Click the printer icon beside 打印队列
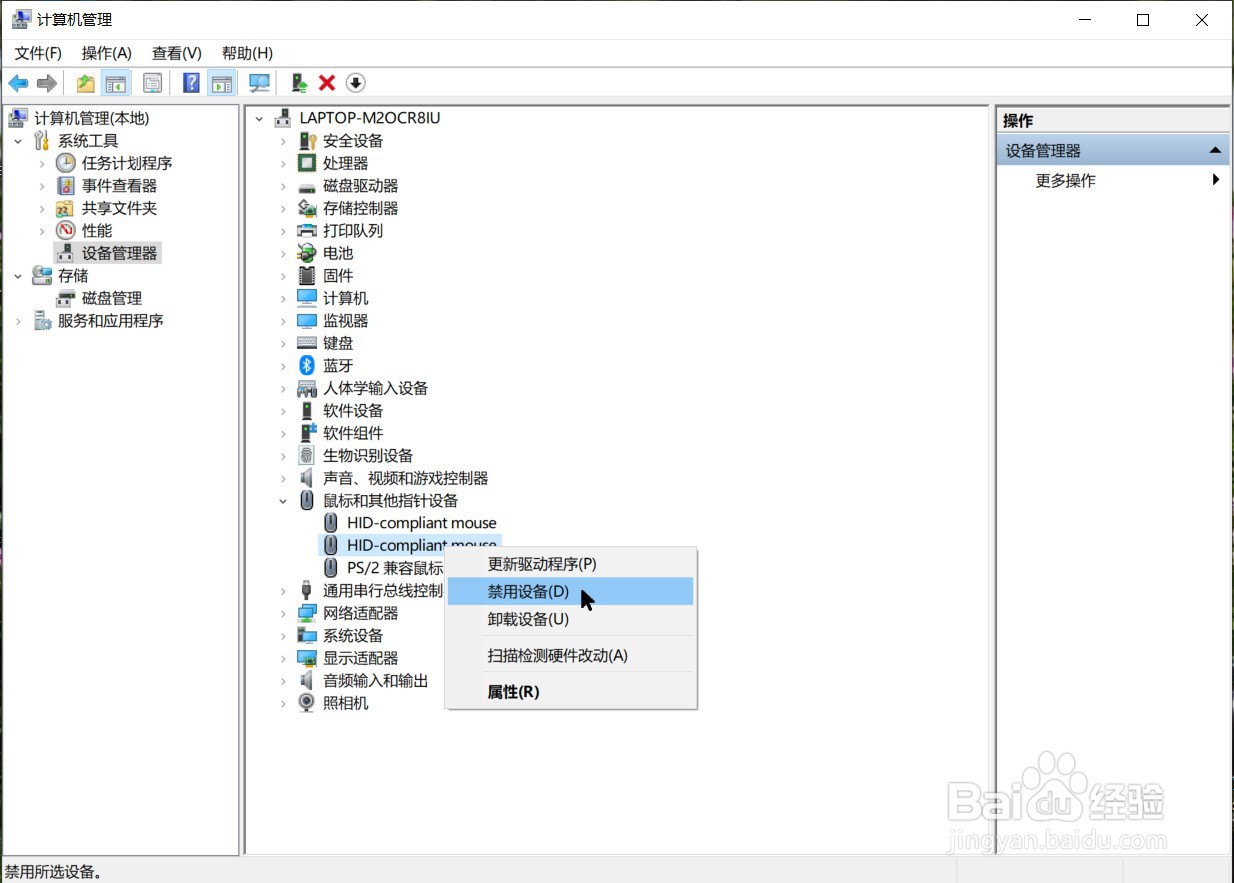Viewport: 1234px width, 883px height. point(307,230)
